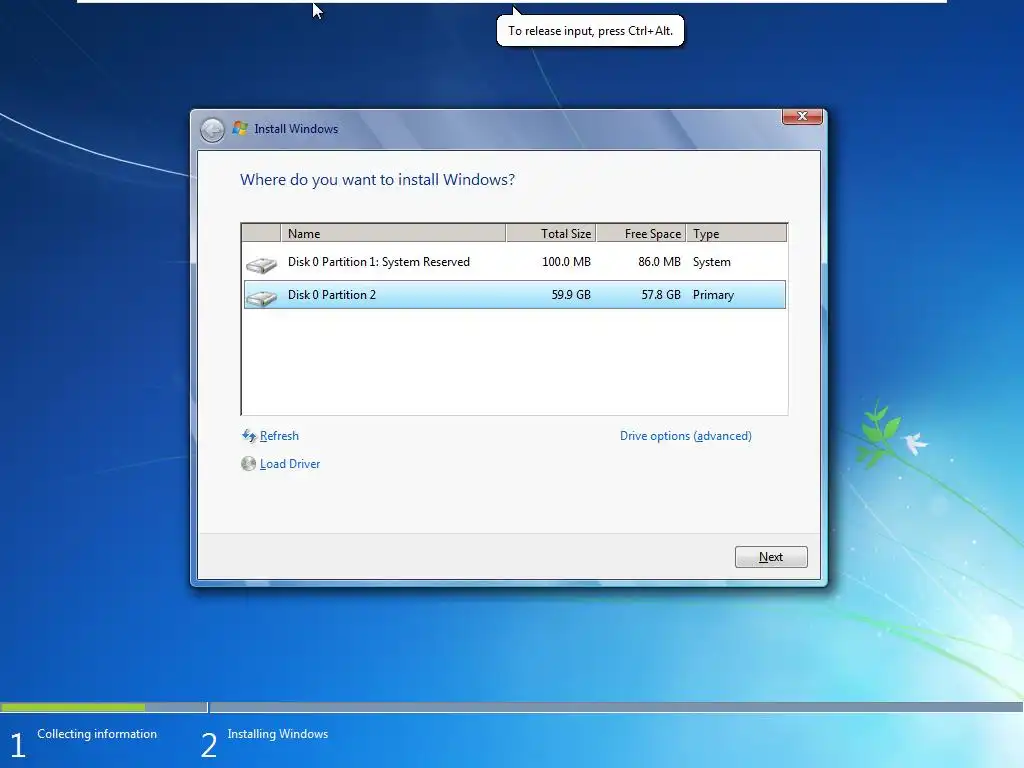The image size is (1024, 768).
Task: Click the 'To release input' tooltip
Action: point(590,31)
